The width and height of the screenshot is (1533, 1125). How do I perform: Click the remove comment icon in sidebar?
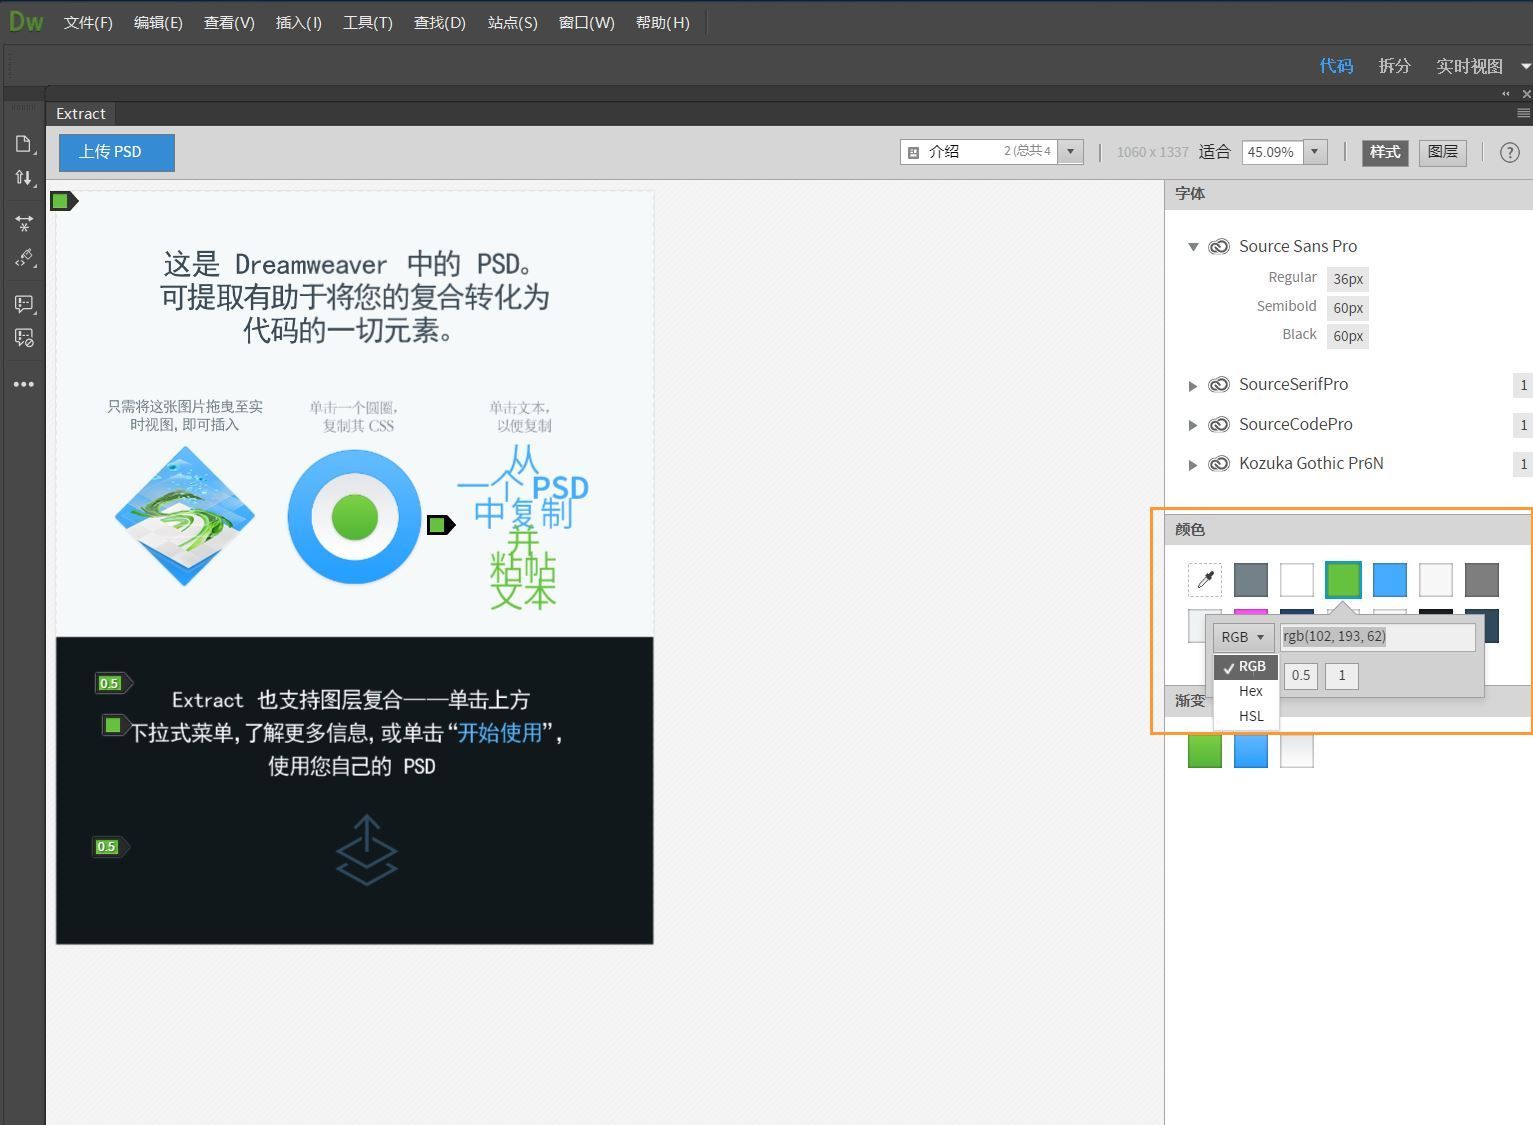click(24, 338)
